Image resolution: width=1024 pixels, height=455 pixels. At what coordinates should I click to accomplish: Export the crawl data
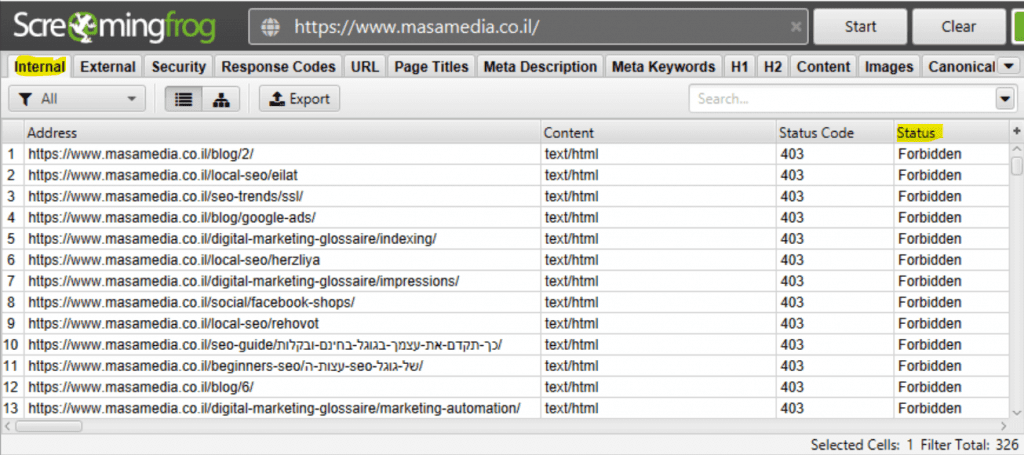coord(300,99)
